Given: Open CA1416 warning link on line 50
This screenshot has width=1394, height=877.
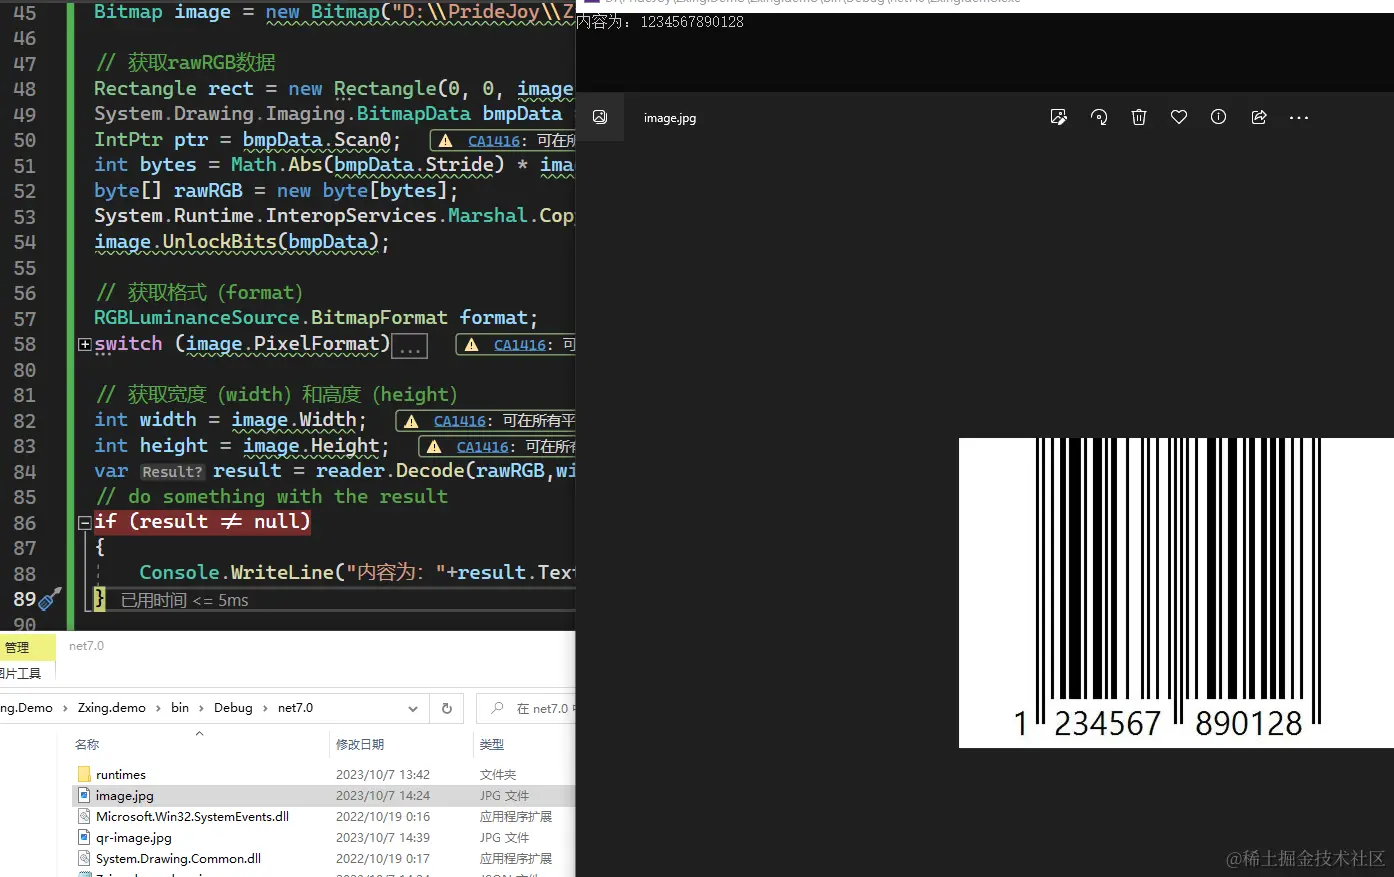Looking at the screenshot, I should (494, 141).
